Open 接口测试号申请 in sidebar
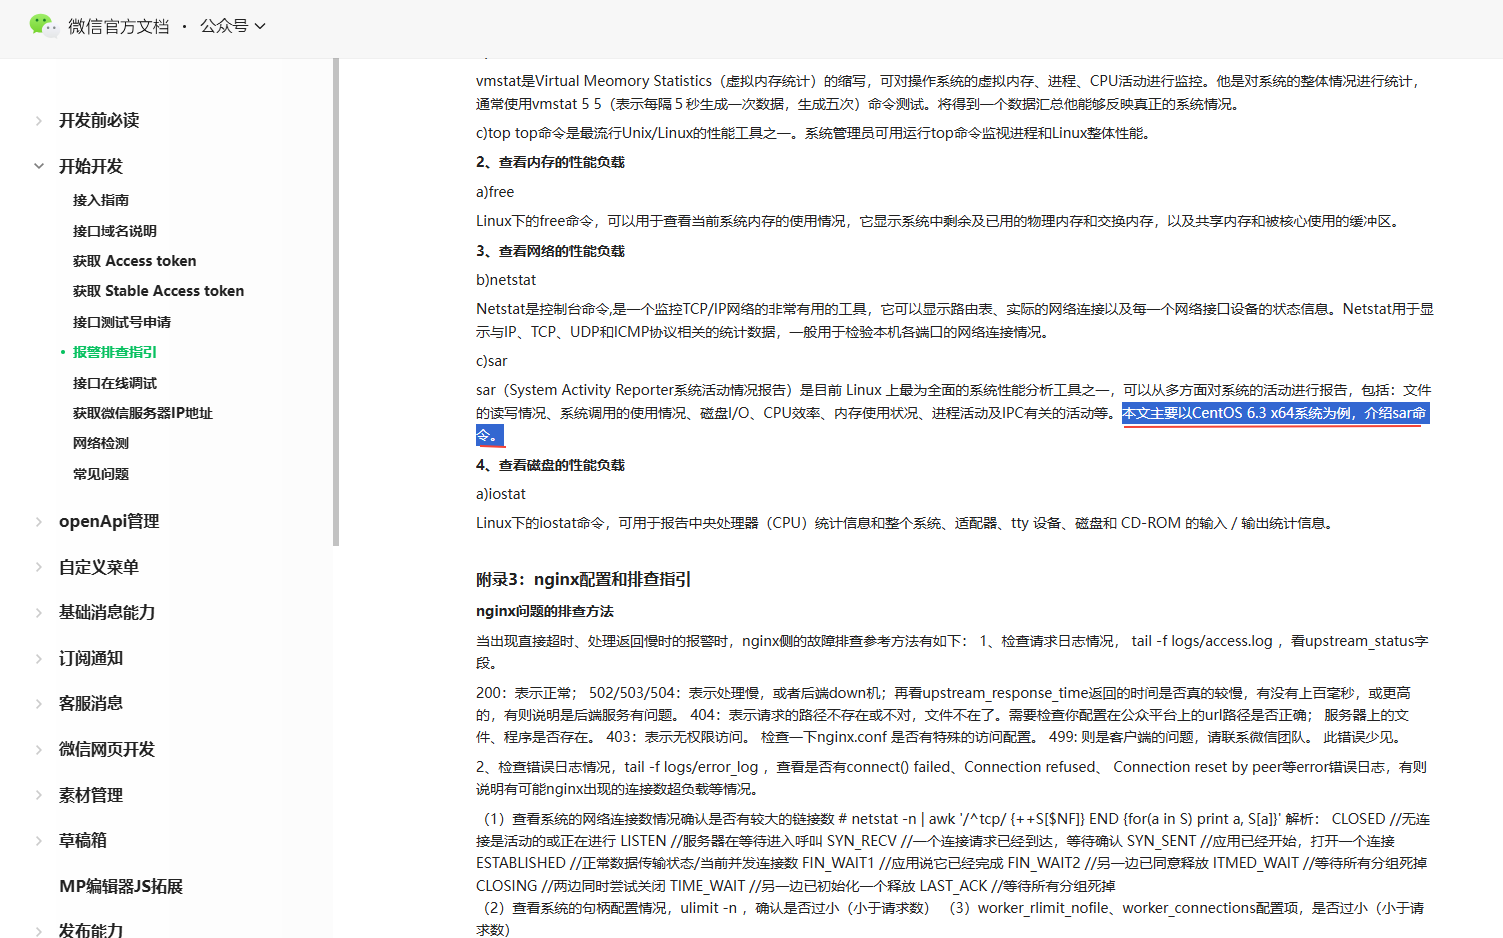The width and height of the screenshot is (1503, 938). click(x=122, y=322)
